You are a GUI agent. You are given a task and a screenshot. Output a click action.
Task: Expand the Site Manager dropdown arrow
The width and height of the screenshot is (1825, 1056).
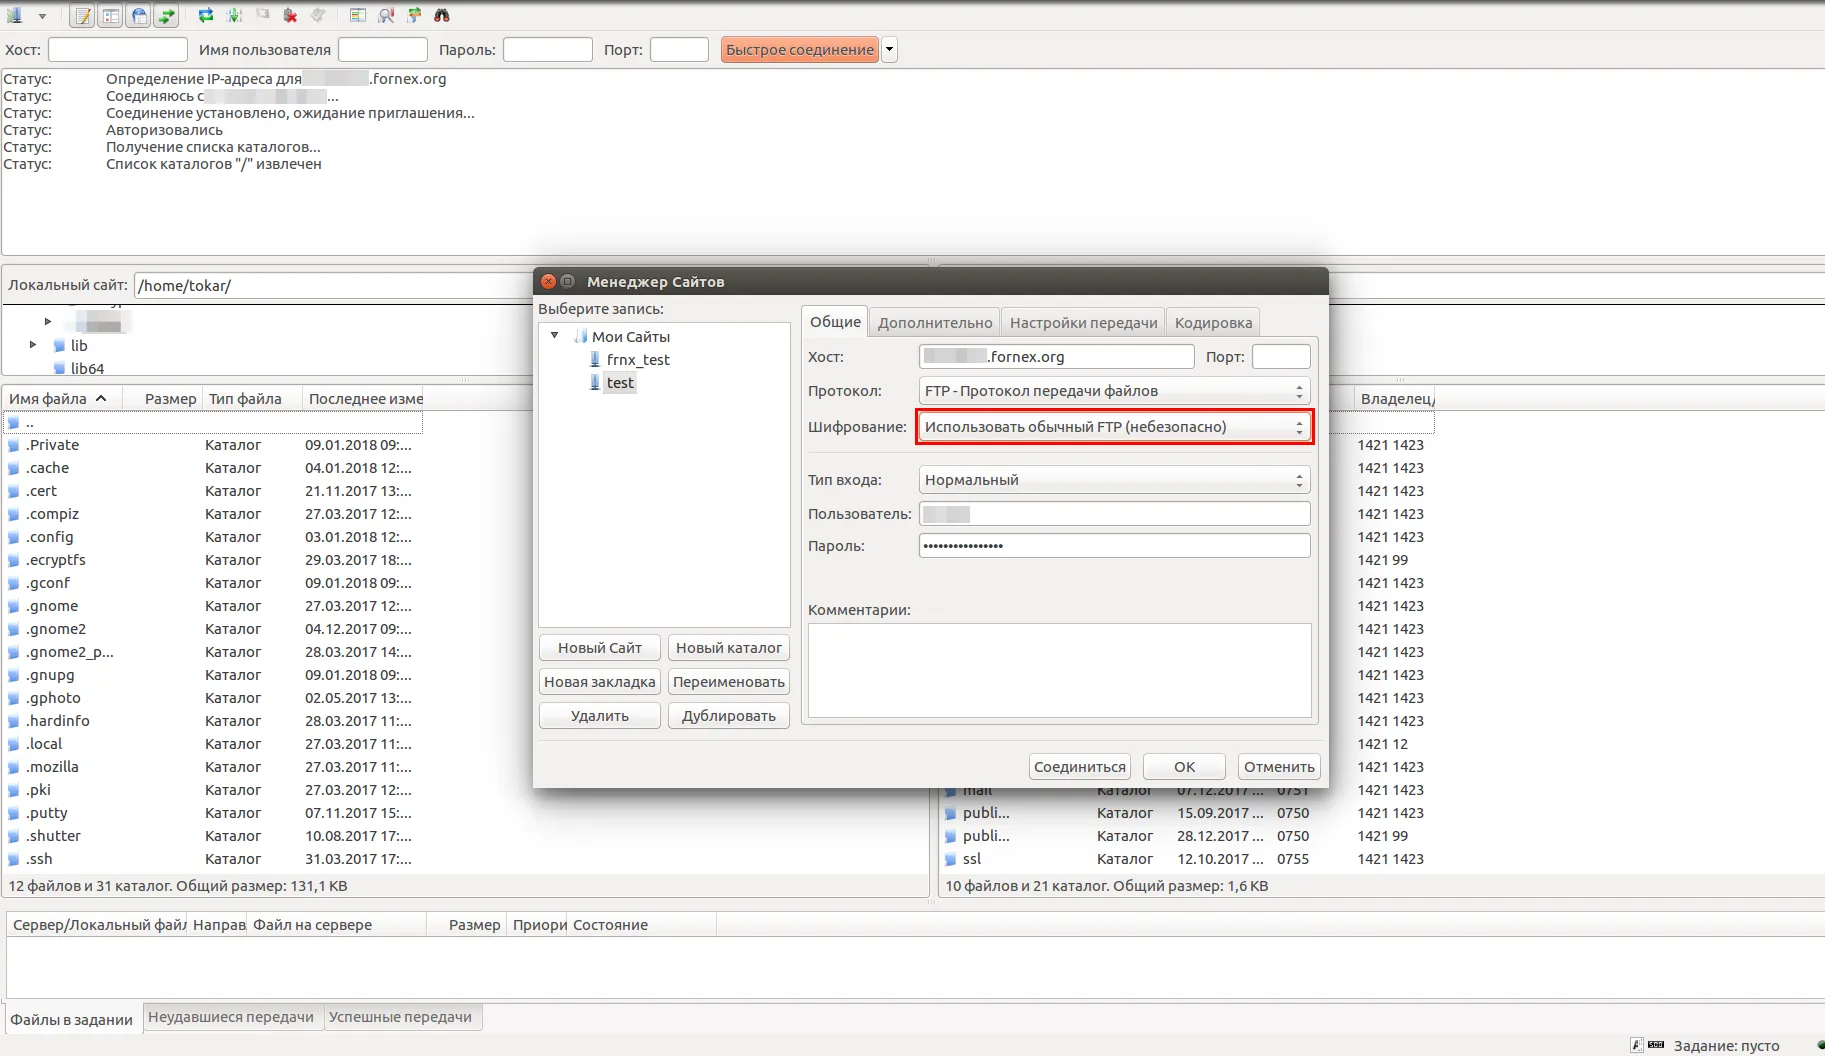(x=42, y=15)
